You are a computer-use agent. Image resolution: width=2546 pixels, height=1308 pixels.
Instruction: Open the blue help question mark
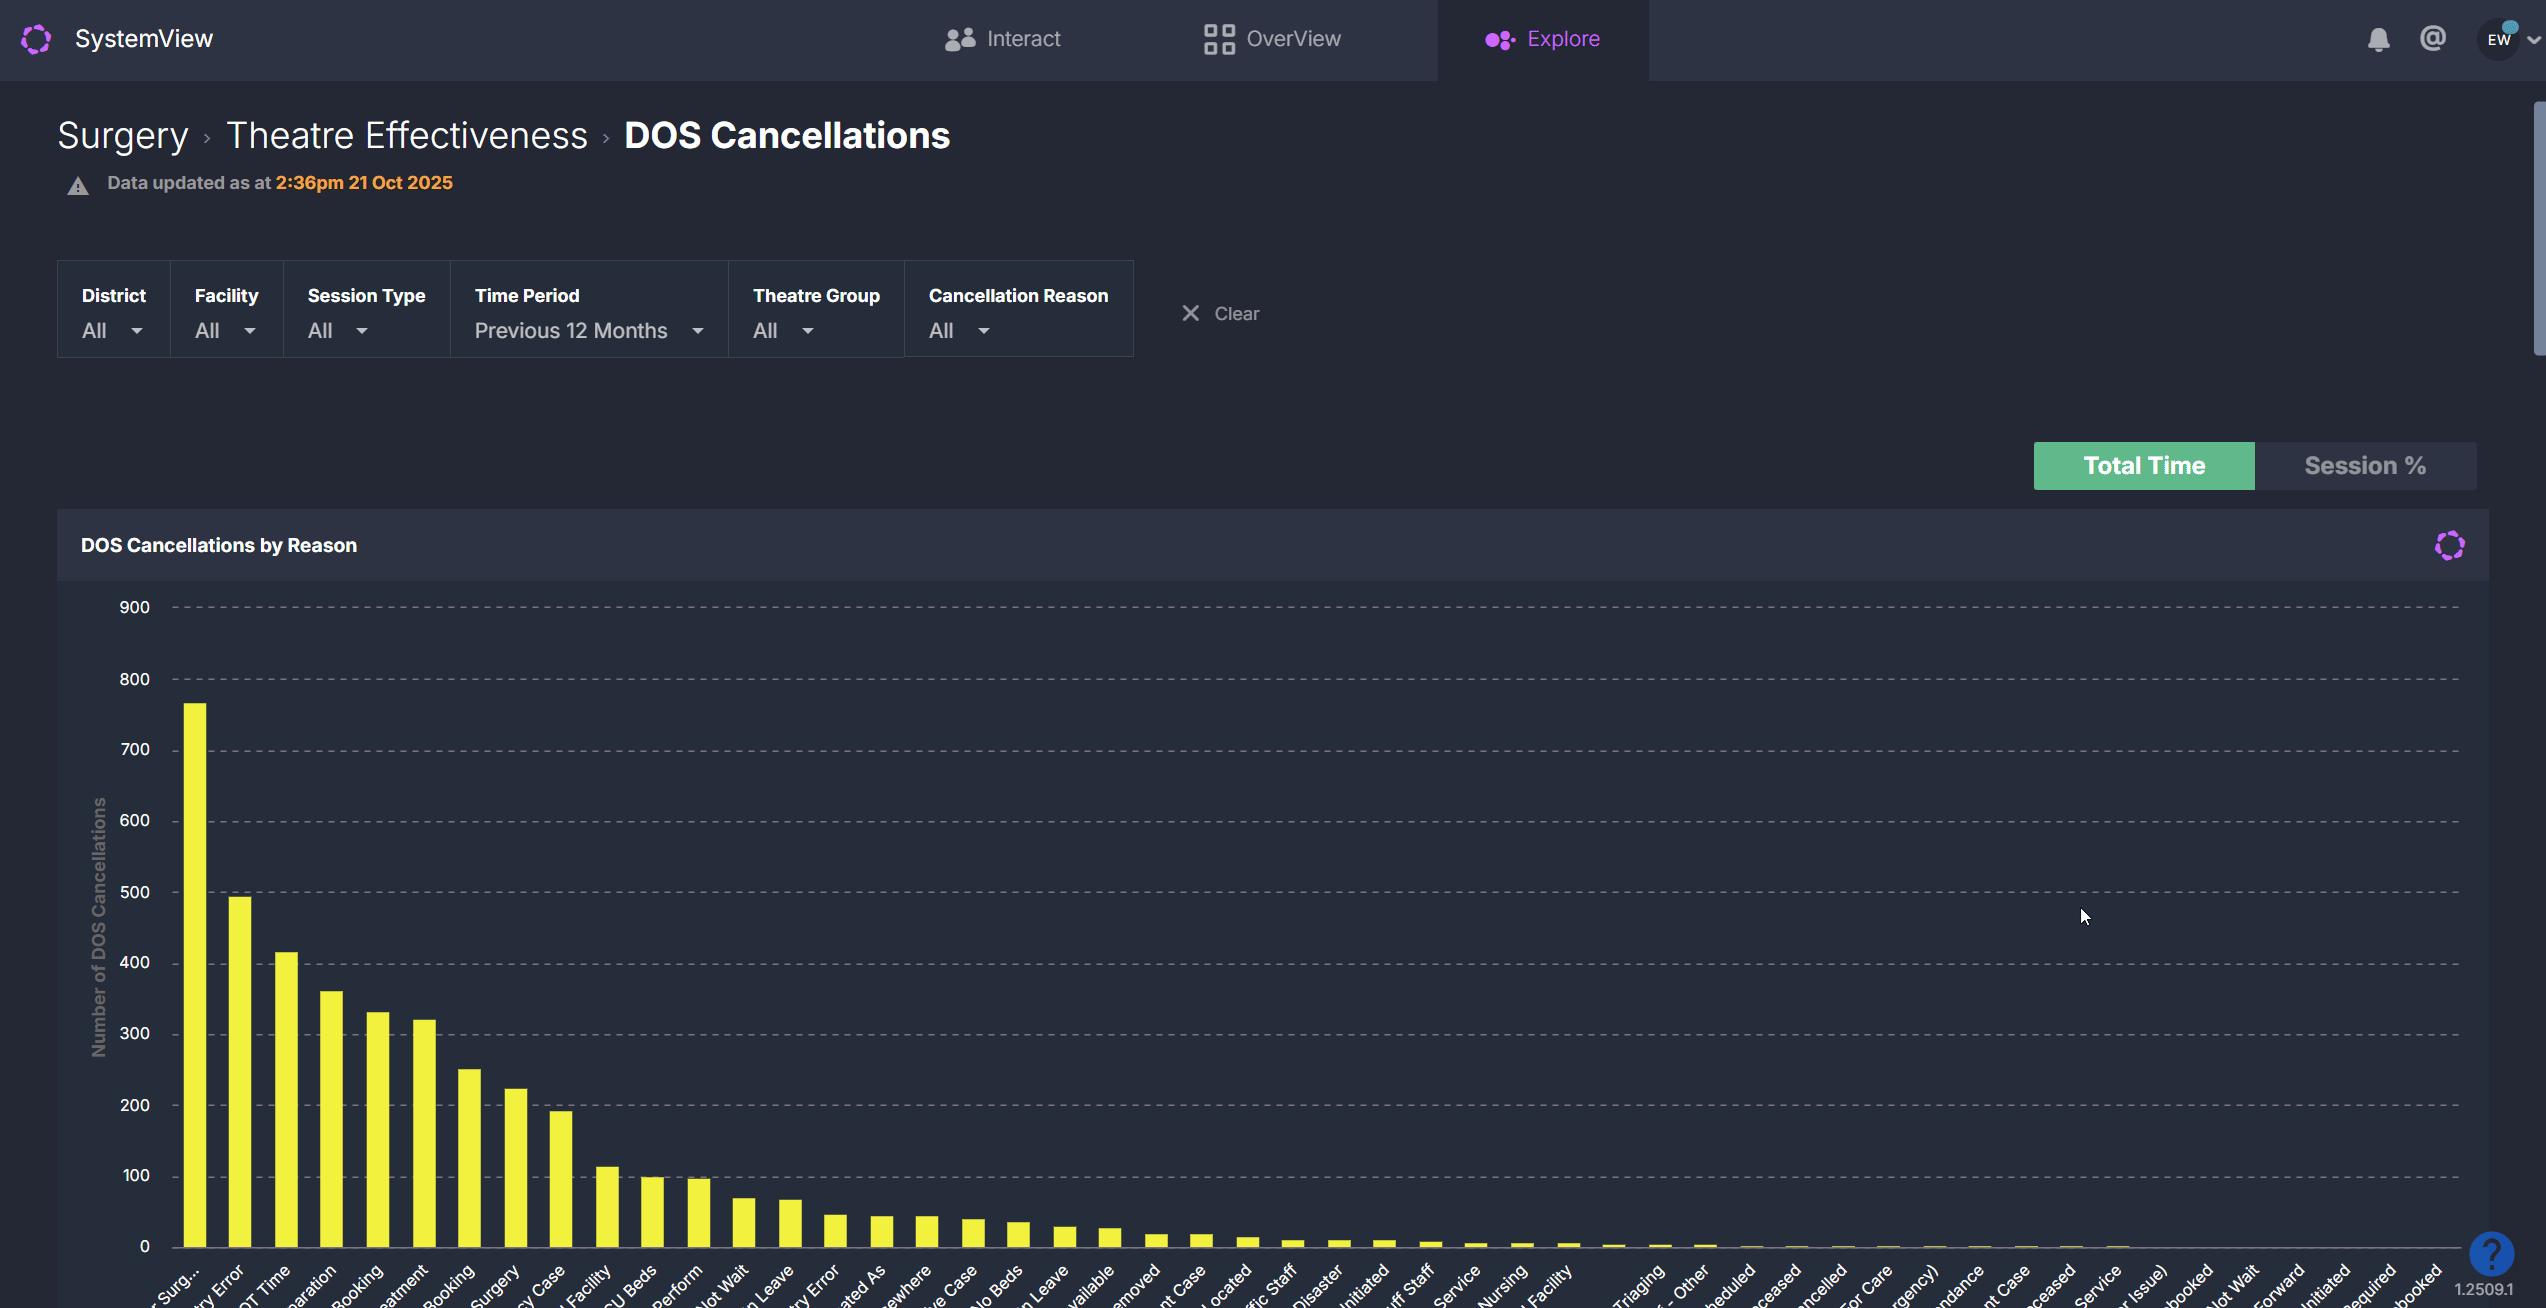pyautogui.click(x=2490, y=1253)
